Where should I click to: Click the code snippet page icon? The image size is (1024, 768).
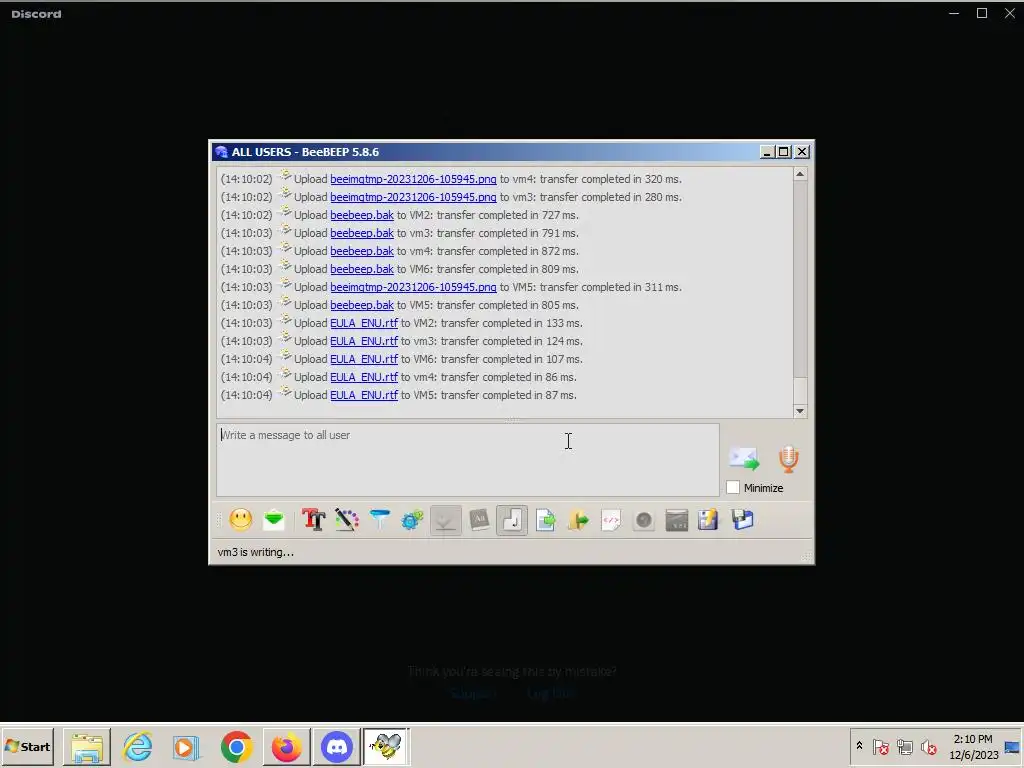[x=611, y=520]
